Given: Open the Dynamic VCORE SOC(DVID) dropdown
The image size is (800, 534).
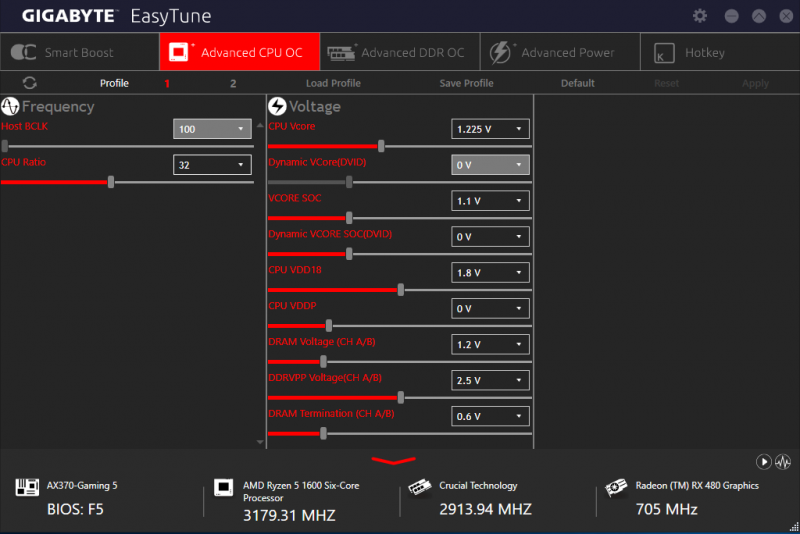Looking at the screenshot, I should (490, 237).
